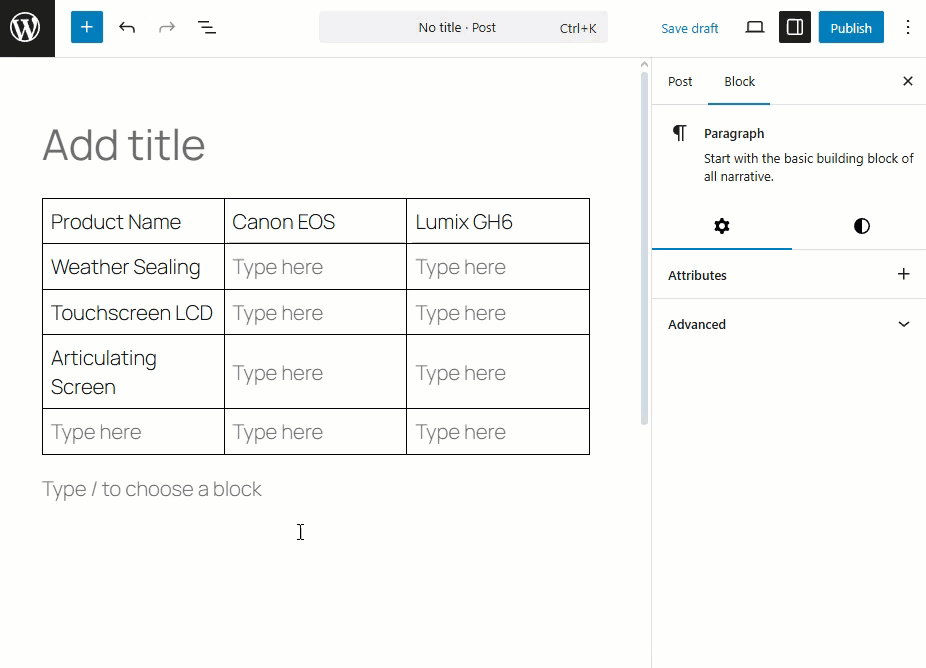Switch to the half-circle Styles tab icon
This screenshot has width=926, height=668.
click(861, 226)
